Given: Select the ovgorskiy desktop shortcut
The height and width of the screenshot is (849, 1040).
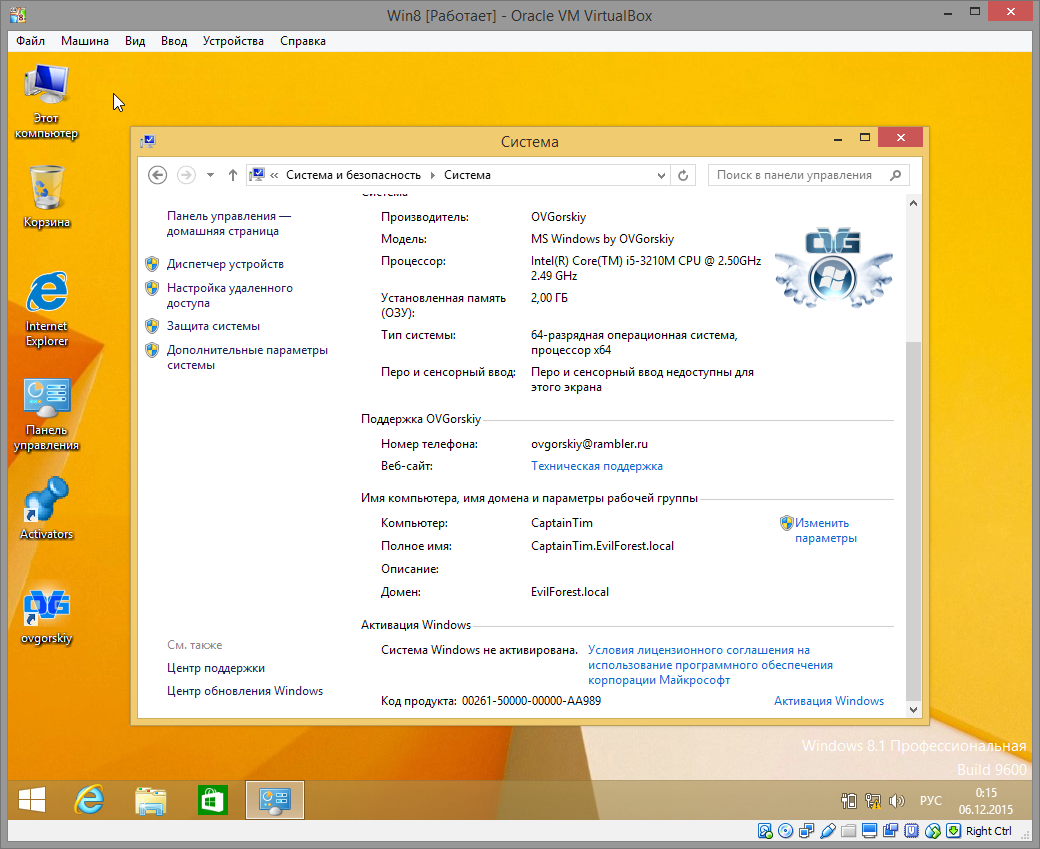Looking at the screenshot, I should 46,616.
